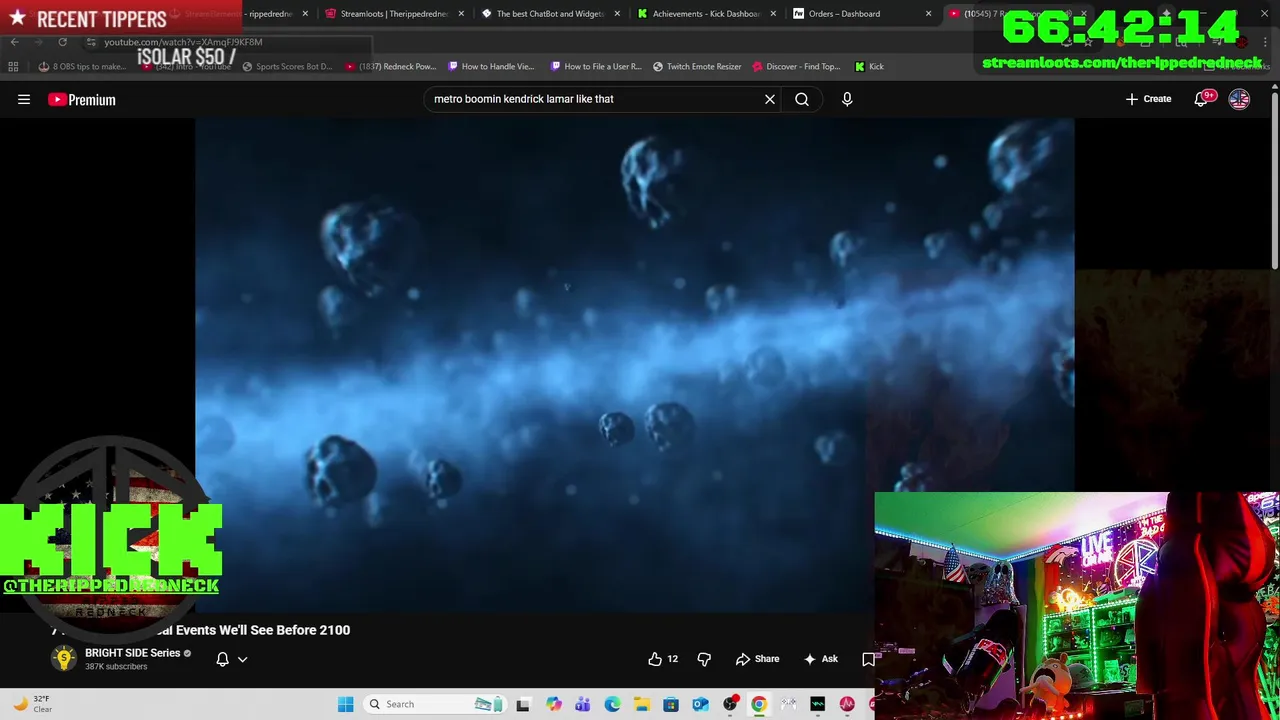Clear the search text with the X
Screen dimensions: 1280x720
pos(770,99)
